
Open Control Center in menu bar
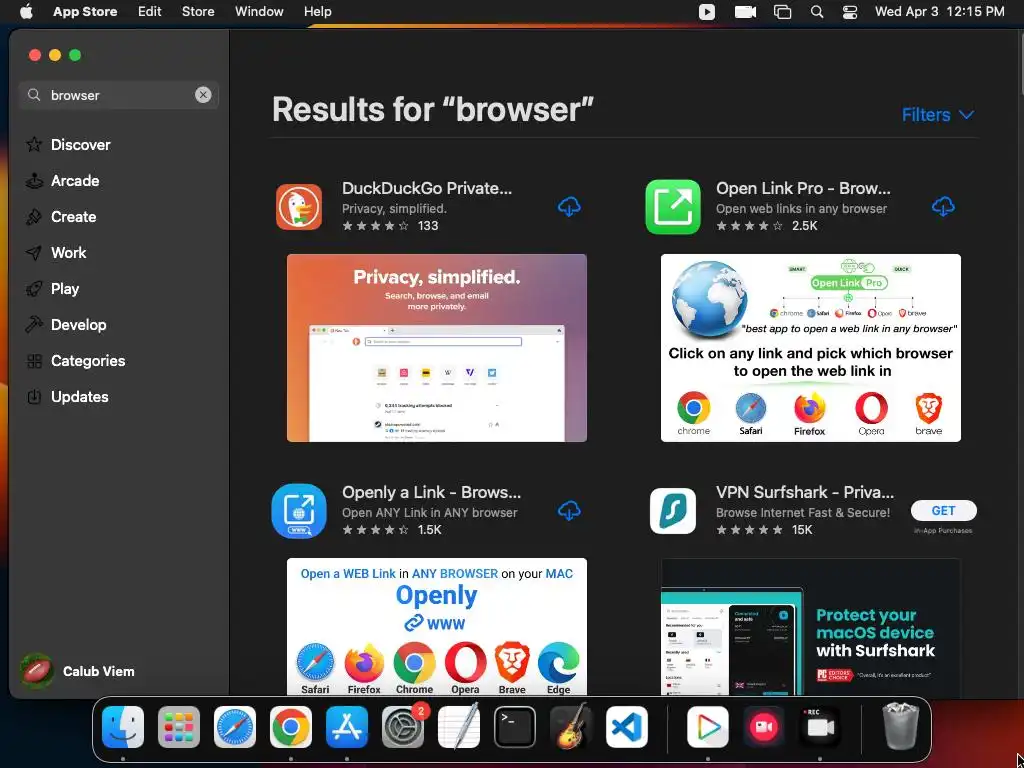(850, 11)
